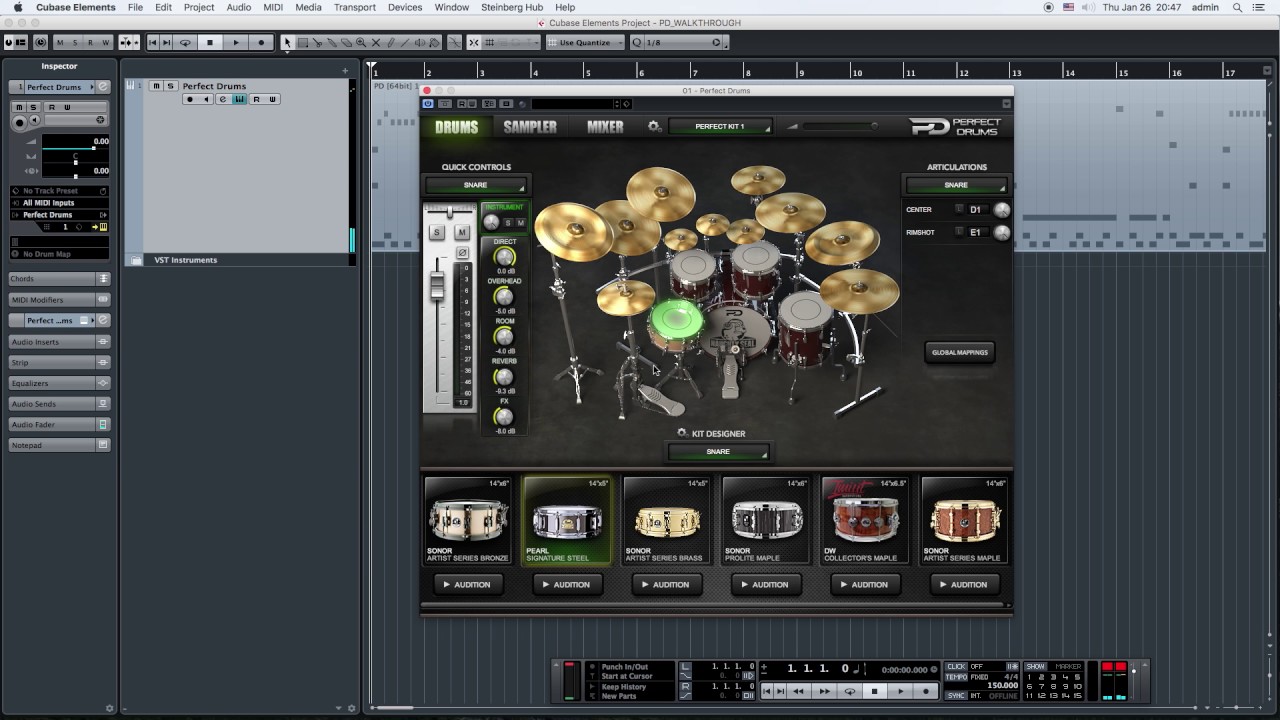Add a track with plus button

point(345,70)
